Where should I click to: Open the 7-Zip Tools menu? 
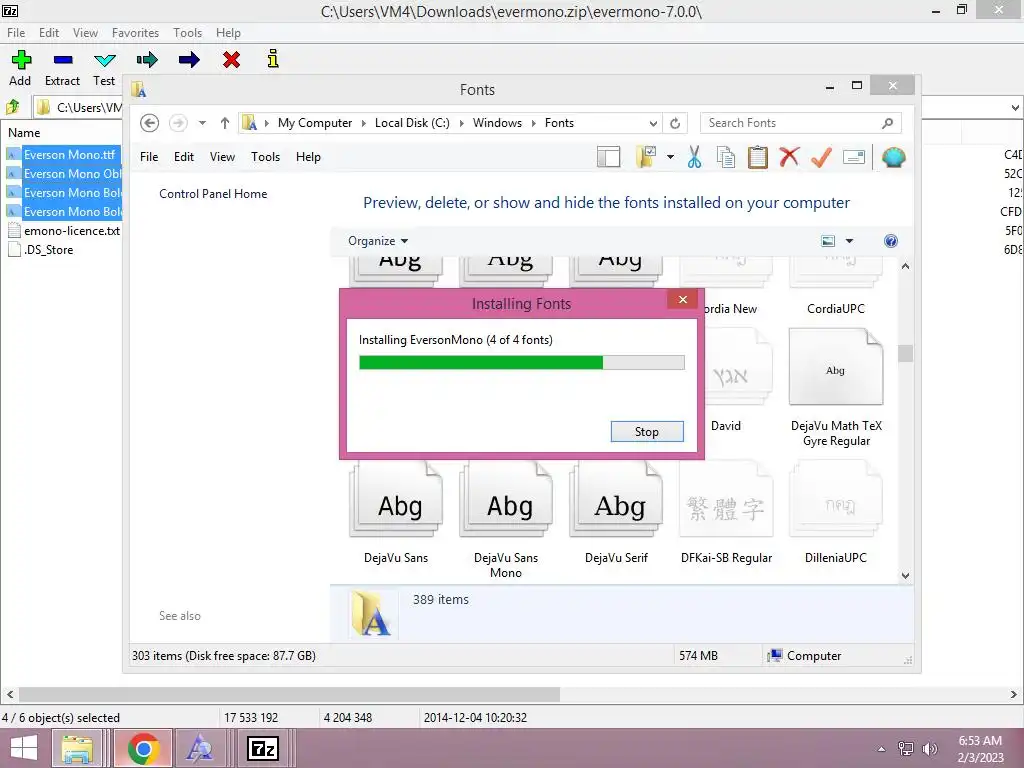point(187,33)
